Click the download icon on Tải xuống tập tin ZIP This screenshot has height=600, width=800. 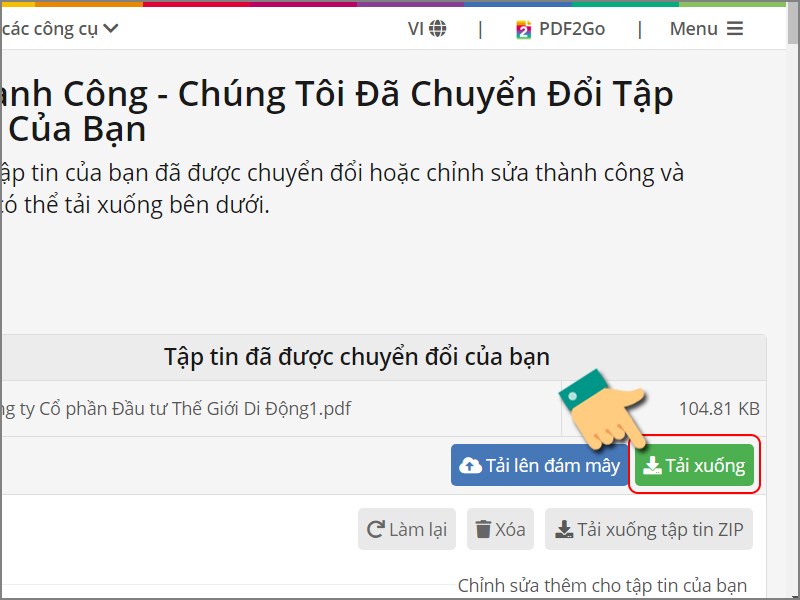[x=563, y=529]
